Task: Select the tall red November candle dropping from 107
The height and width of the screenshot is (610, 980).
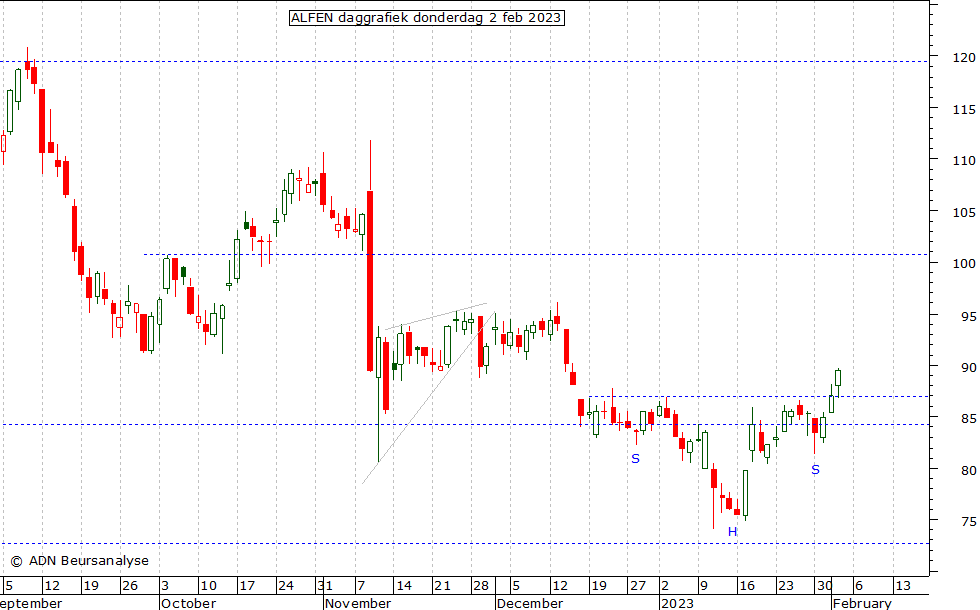Action: point(370,281)
